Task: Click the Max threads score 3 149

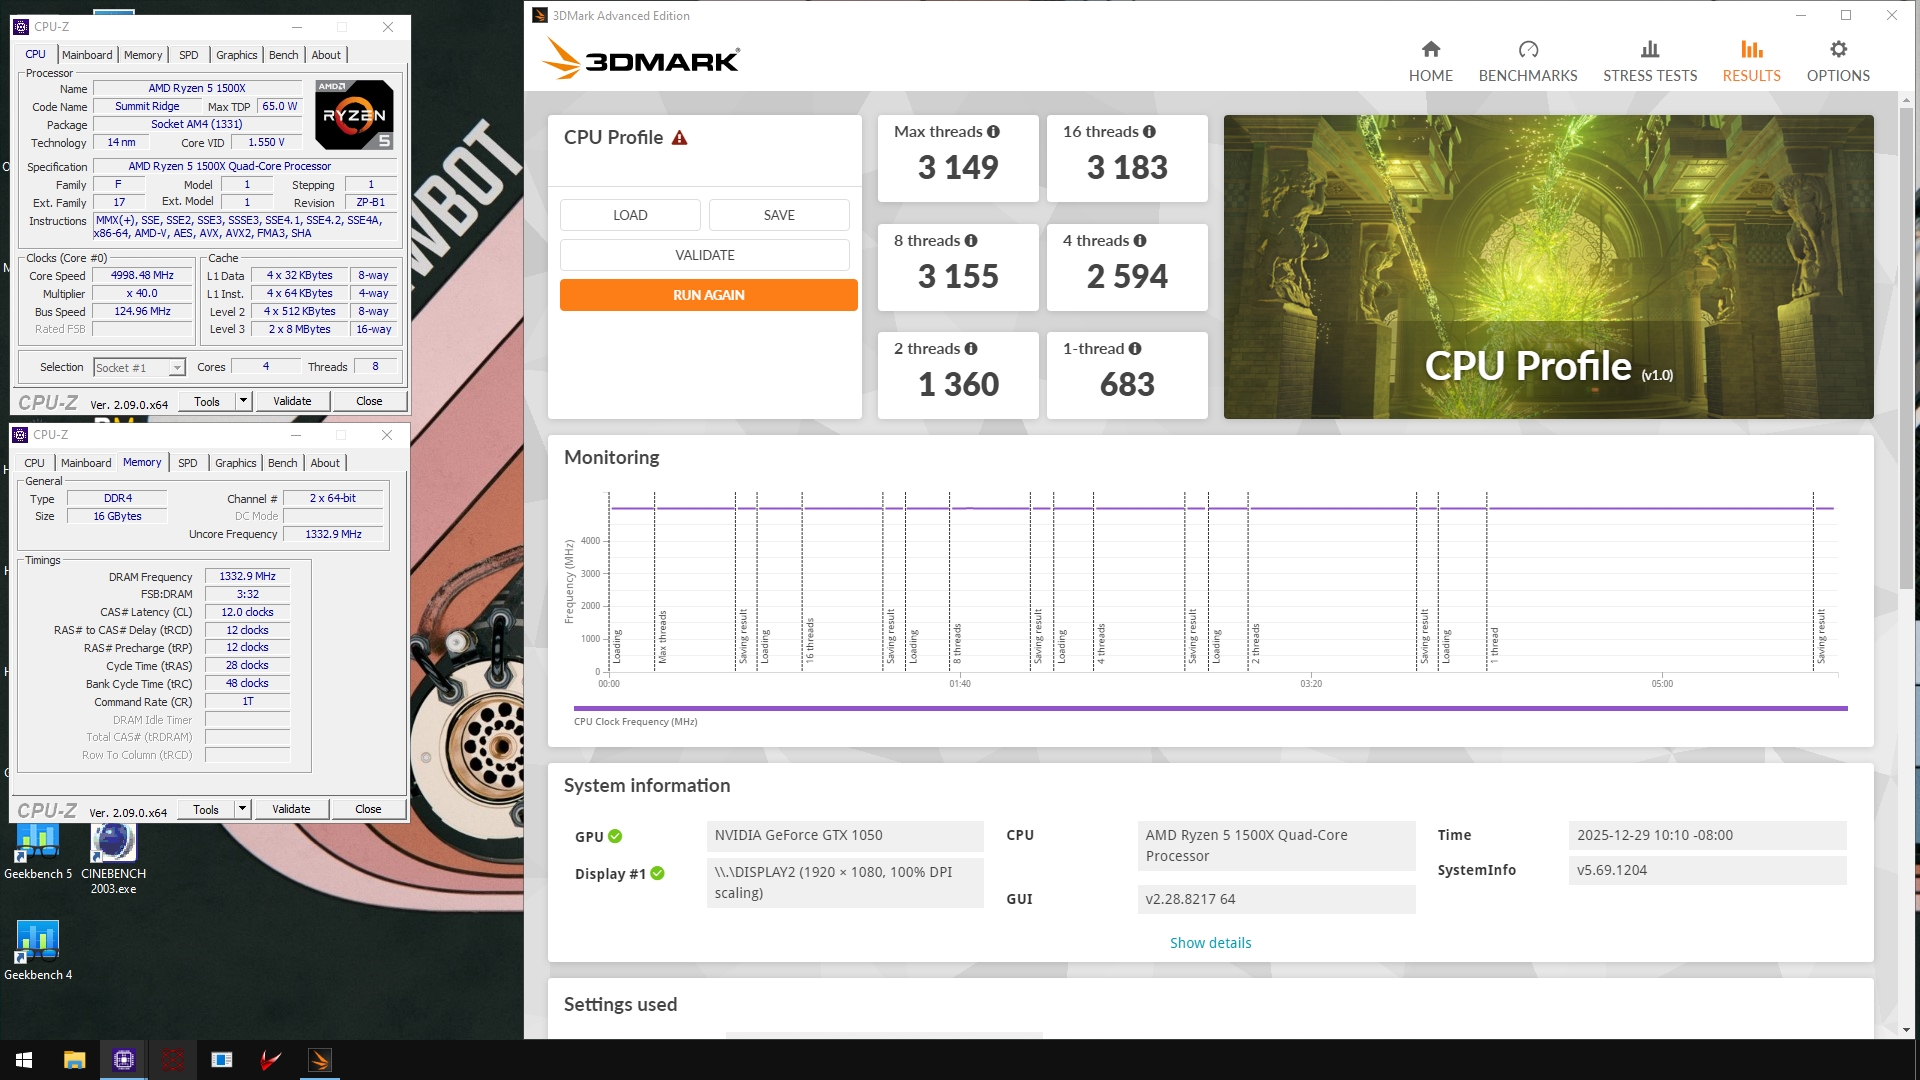Action: click(958, 167)
